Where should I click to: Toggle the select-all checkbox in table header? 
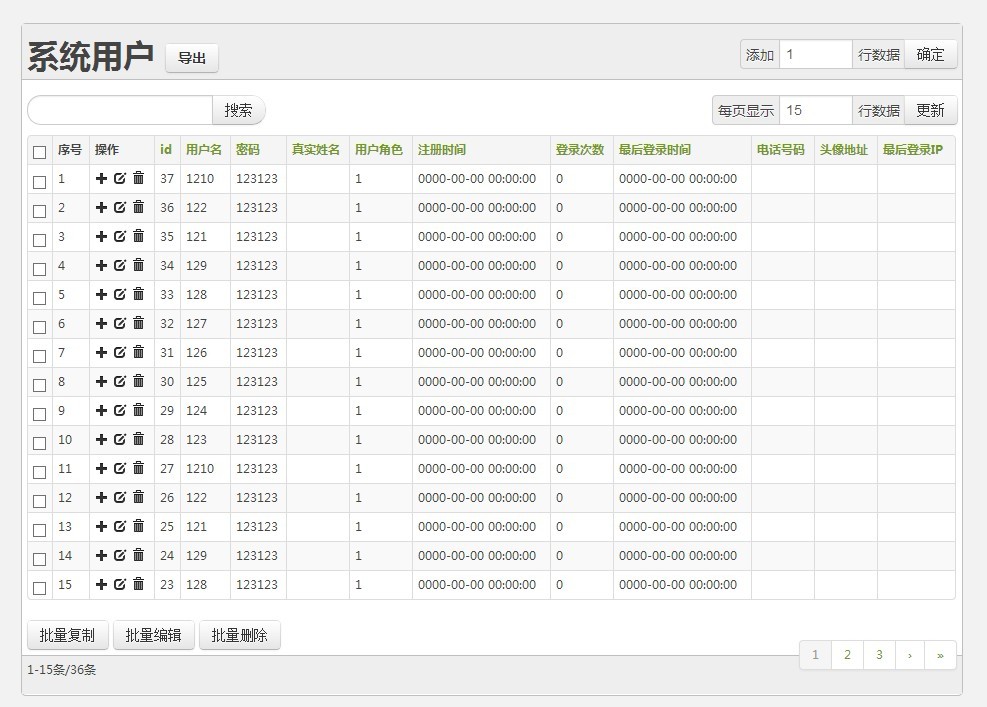coord(40,152)
